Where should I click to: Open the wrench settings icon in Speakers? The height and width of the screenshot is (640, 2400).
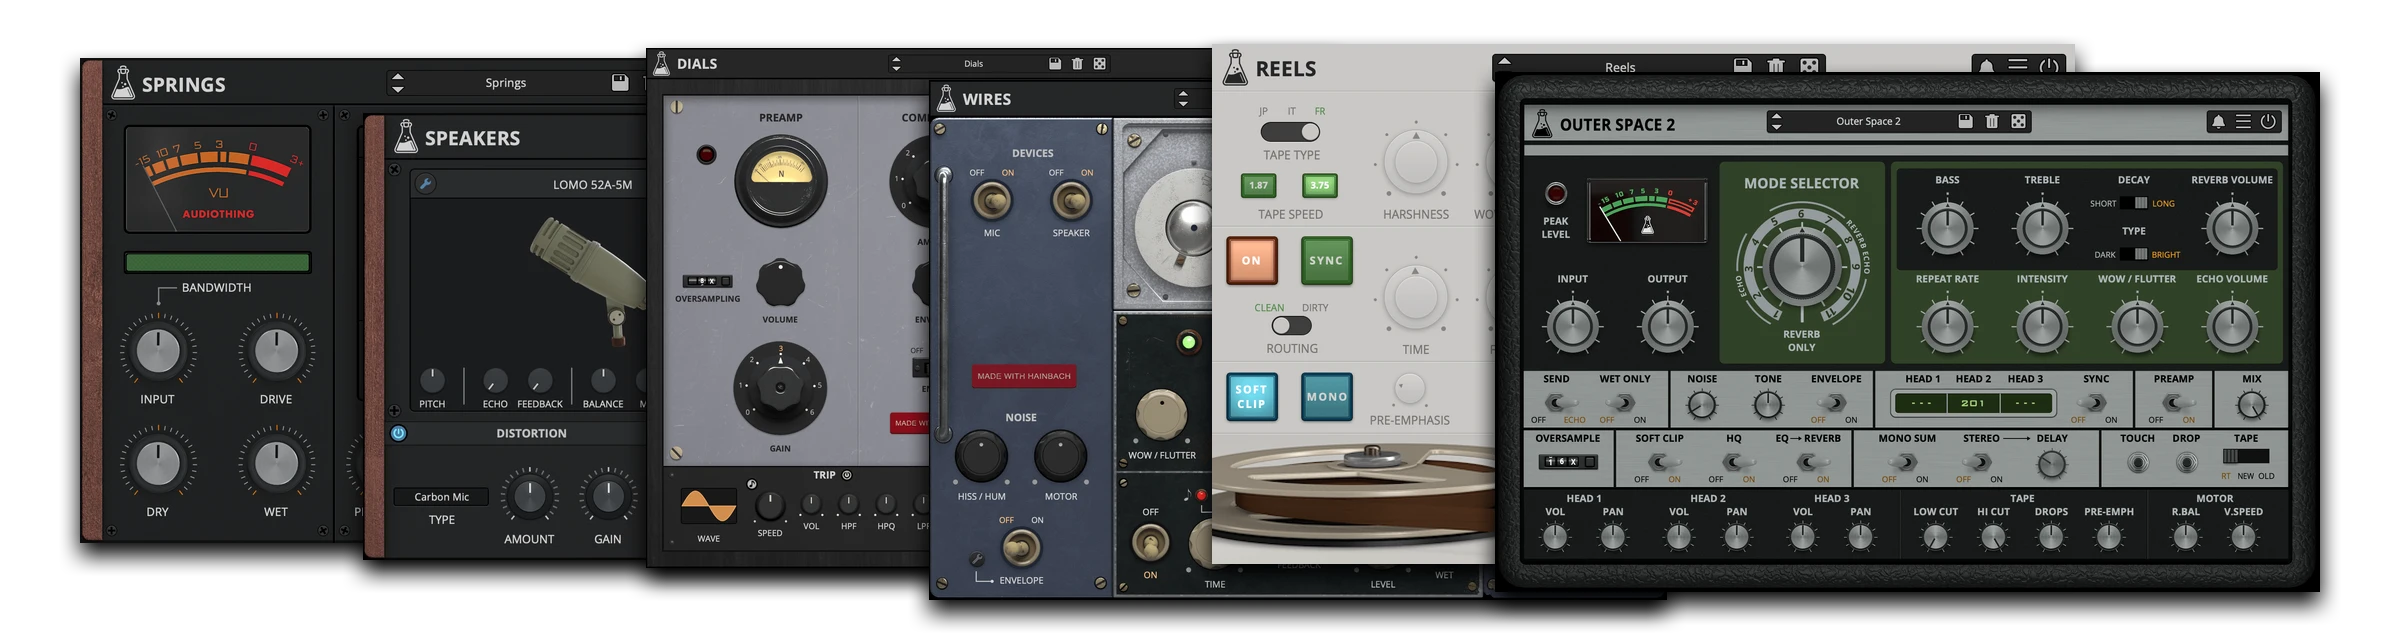tap(425, 184)
